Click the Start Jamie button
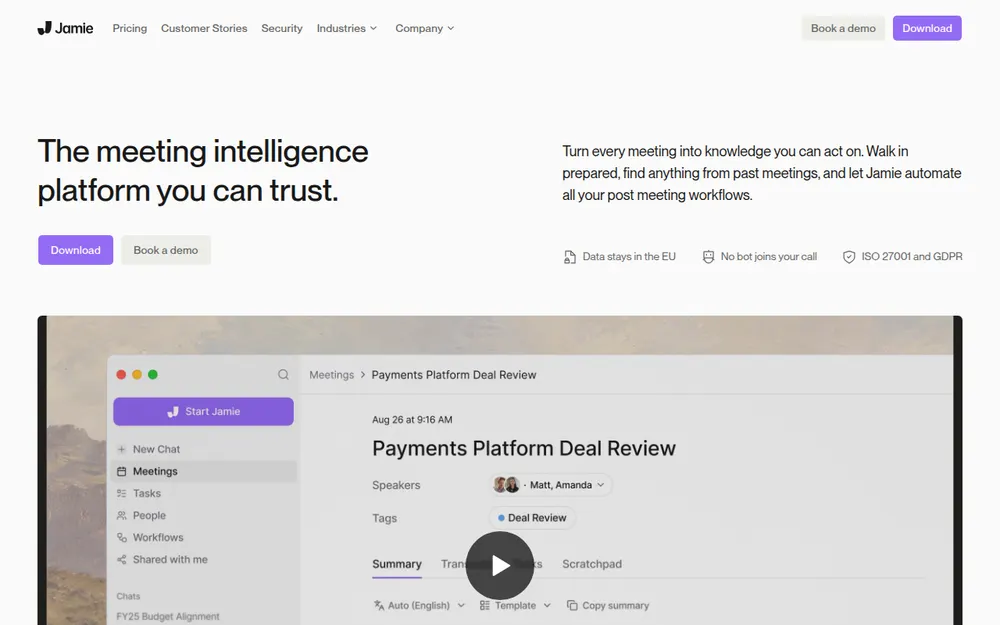Viewport: 1000px width, 625px height. (203, 411)
